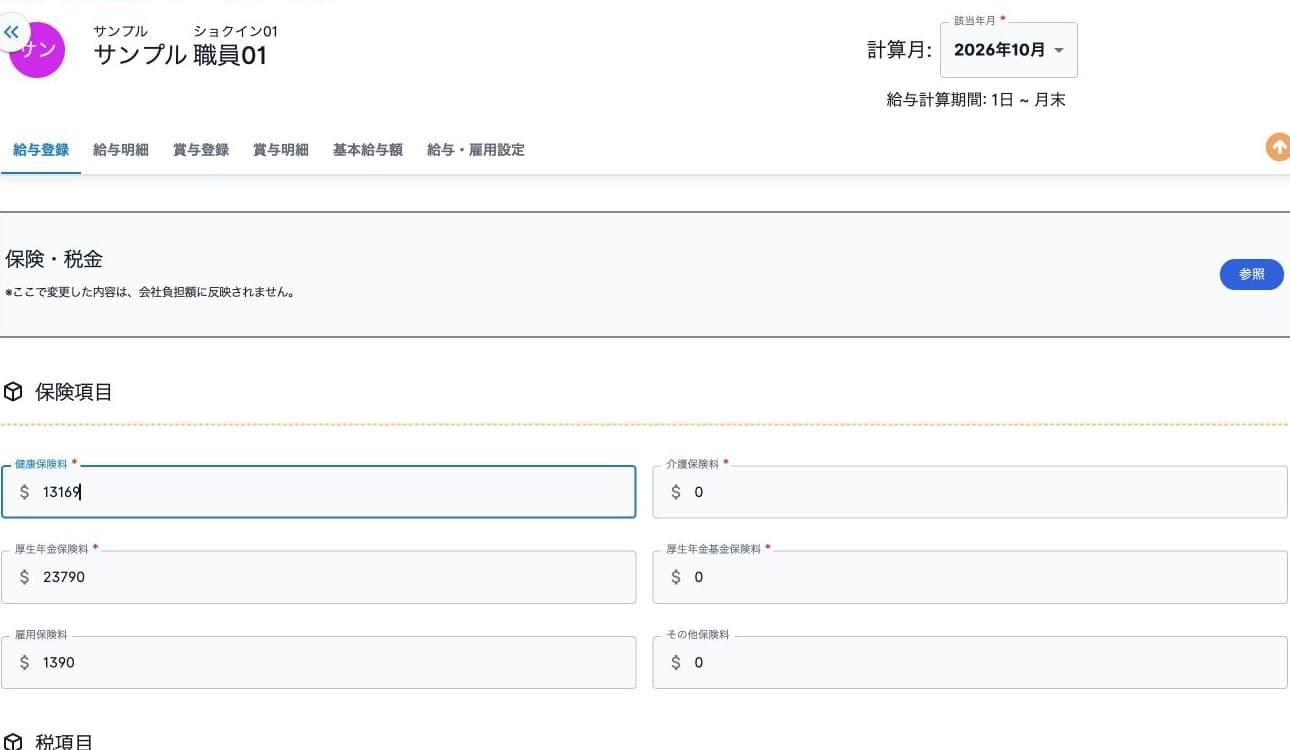Edit the 雇用保険料 input field
This screenshot has height=750, width=1290.
click(x=318, y=662)
